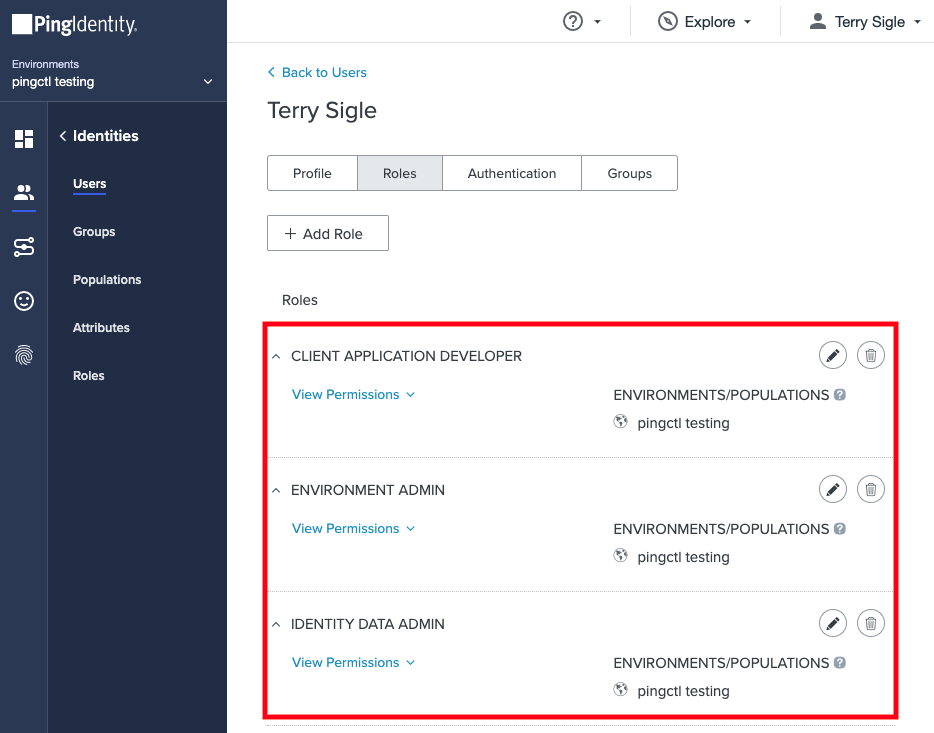The height and width of the screenshot is (733, 934).
Task: Select the Directory people icon in sidebar
Action: (x=22, y=193)
